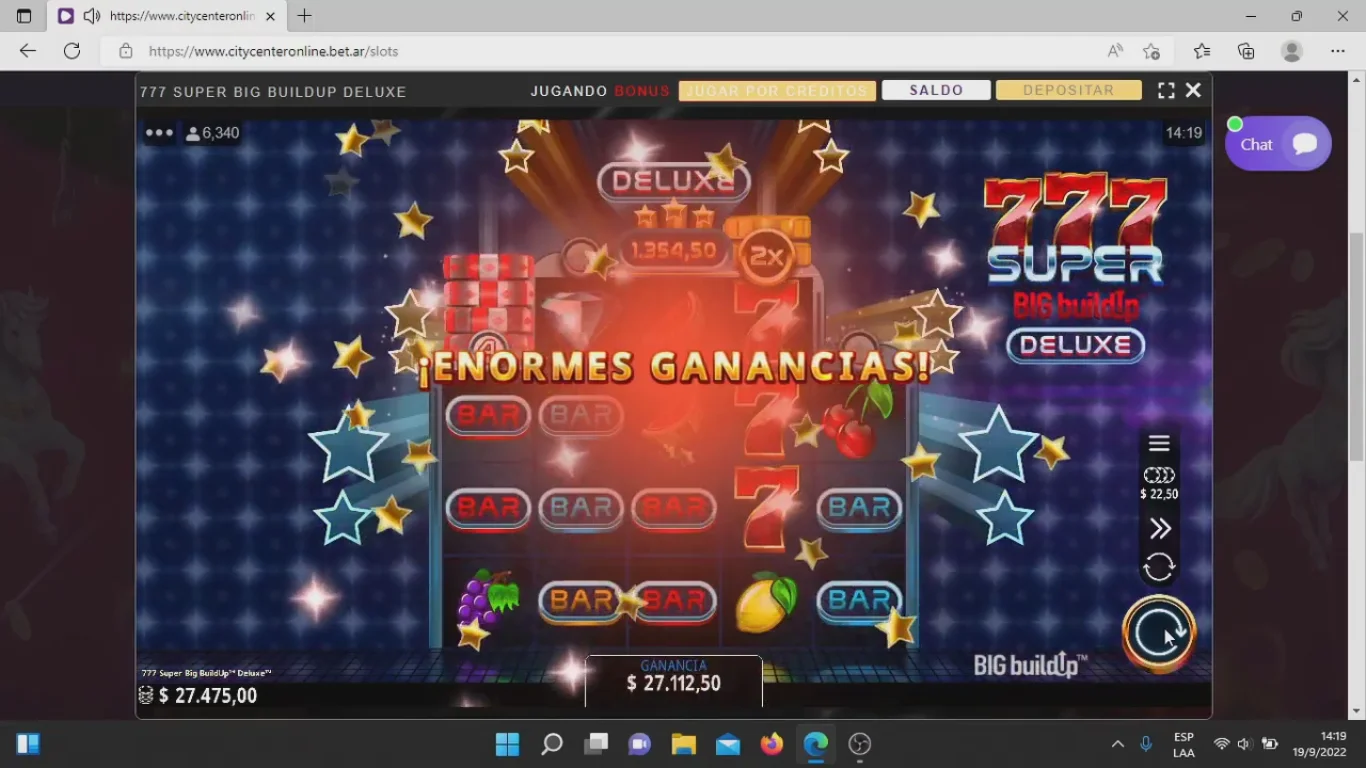1366x768 pixels.
Task: Close the game with the X icon
Action: point(1193,90)
